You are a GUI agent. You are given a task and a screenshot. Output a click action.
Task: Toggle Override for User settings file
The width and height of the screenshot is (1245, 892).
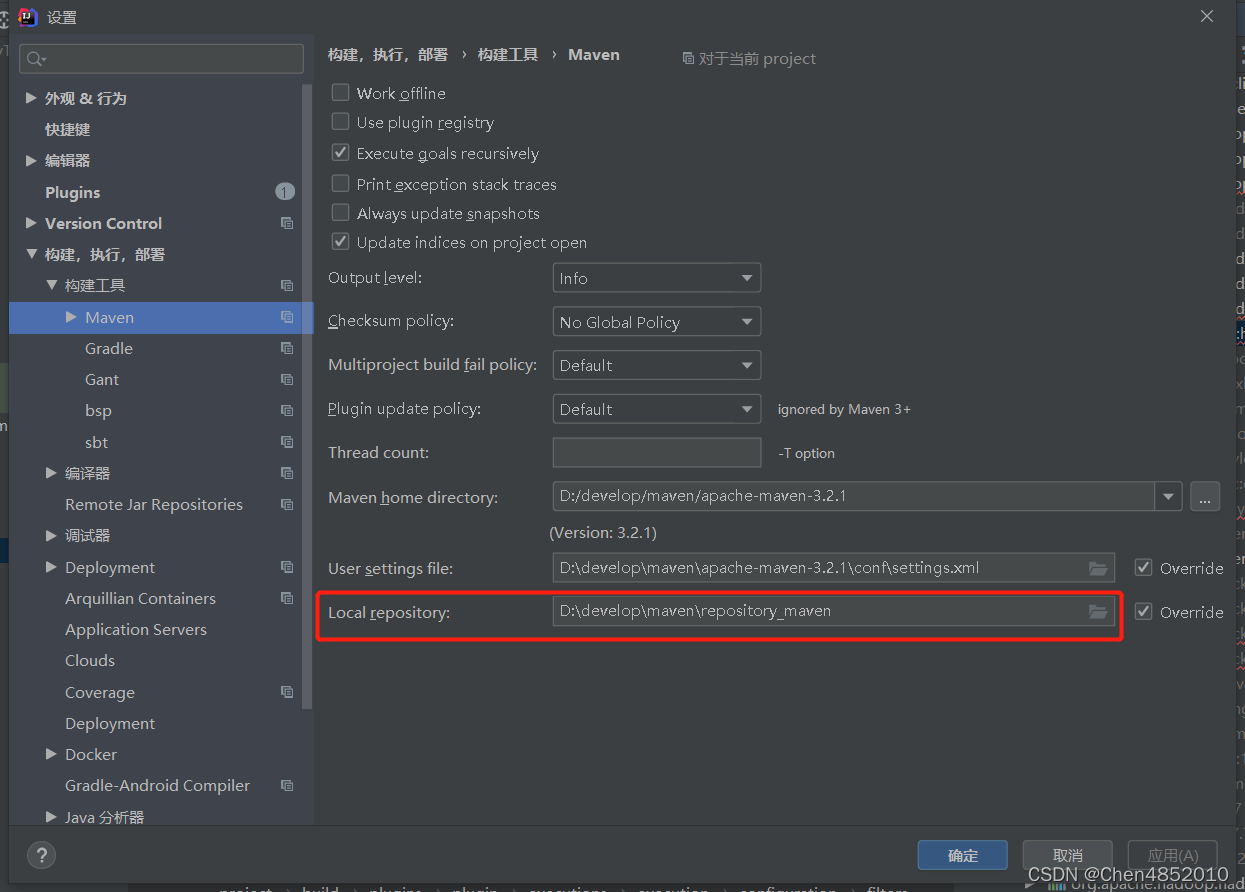click(1144, 568)
